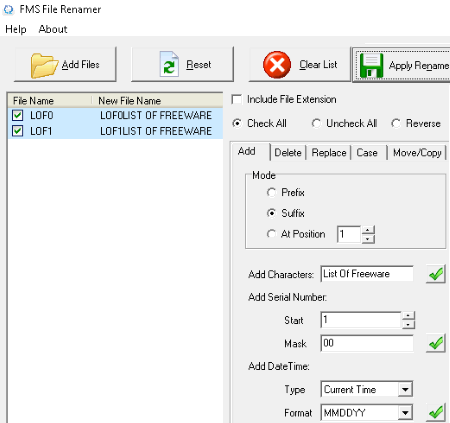Click the LOF0 file name text
This screenshot has height=423, width=450.
pos(42,115)
